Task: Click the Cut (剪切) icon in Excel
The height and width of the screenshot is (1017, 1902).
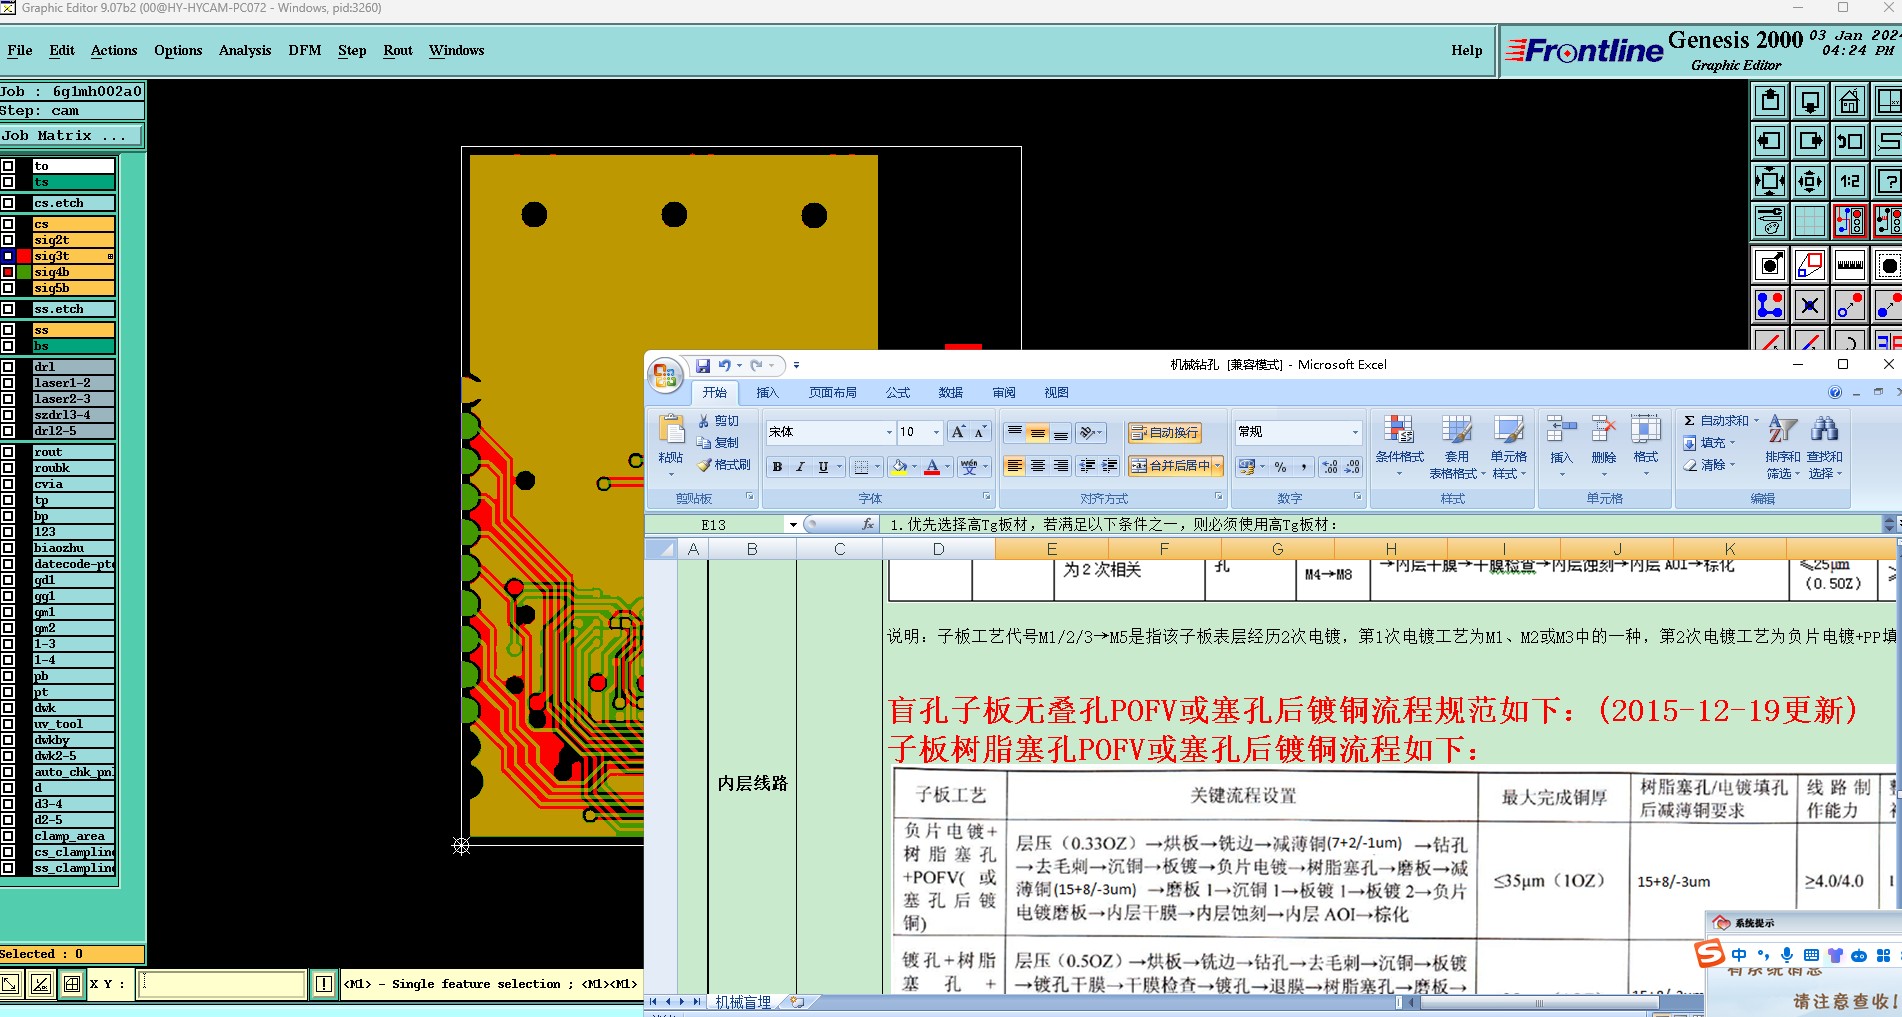Action: pos(718,421)
